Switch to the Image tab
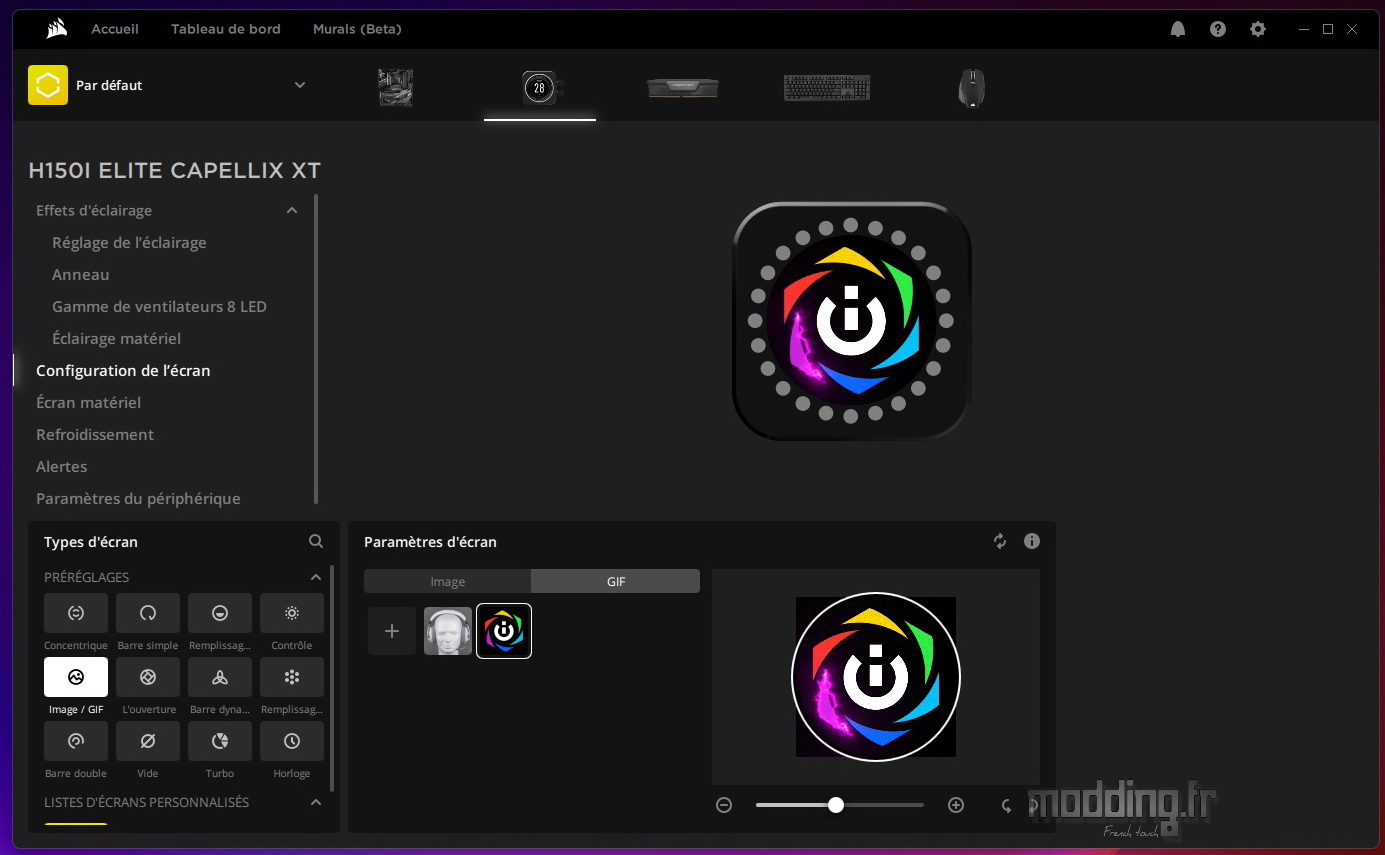This screenshot has width=1385, height=855. [447, 581]
